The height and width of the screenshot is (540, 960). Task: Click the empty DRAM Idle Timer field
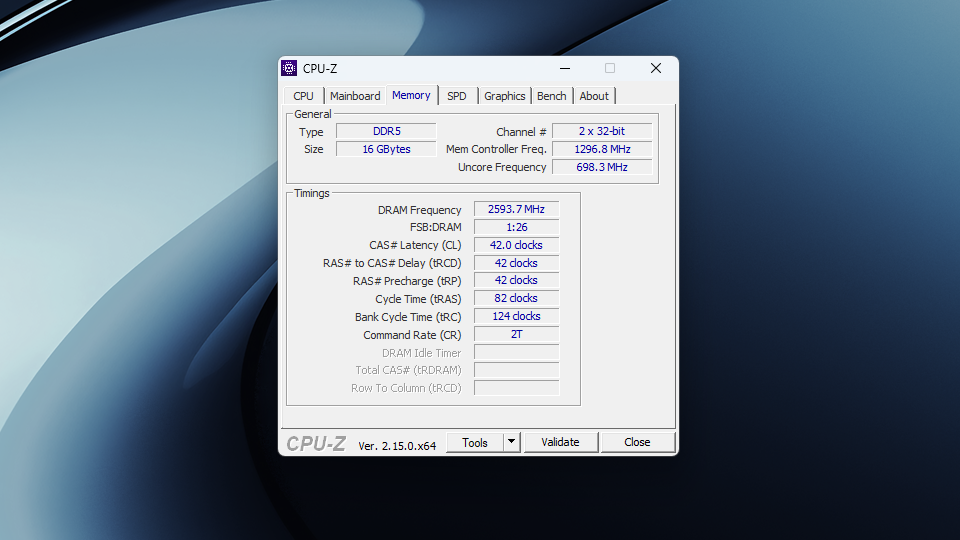(x=516, y=352)
